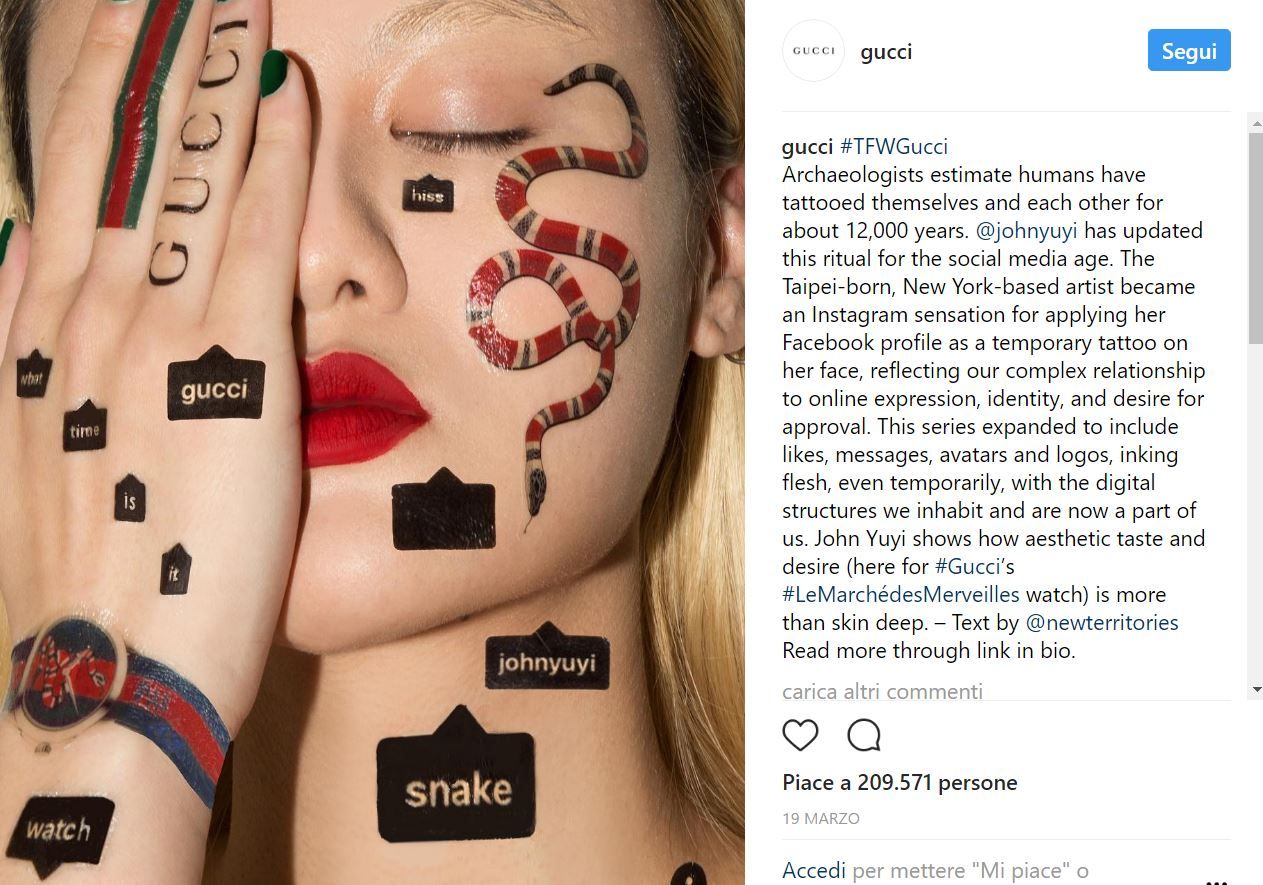Image resolution: width=1263 pixels, height=885 pixels.
Task: Click the bold gucci name in caption
Action: pos(807,147)
